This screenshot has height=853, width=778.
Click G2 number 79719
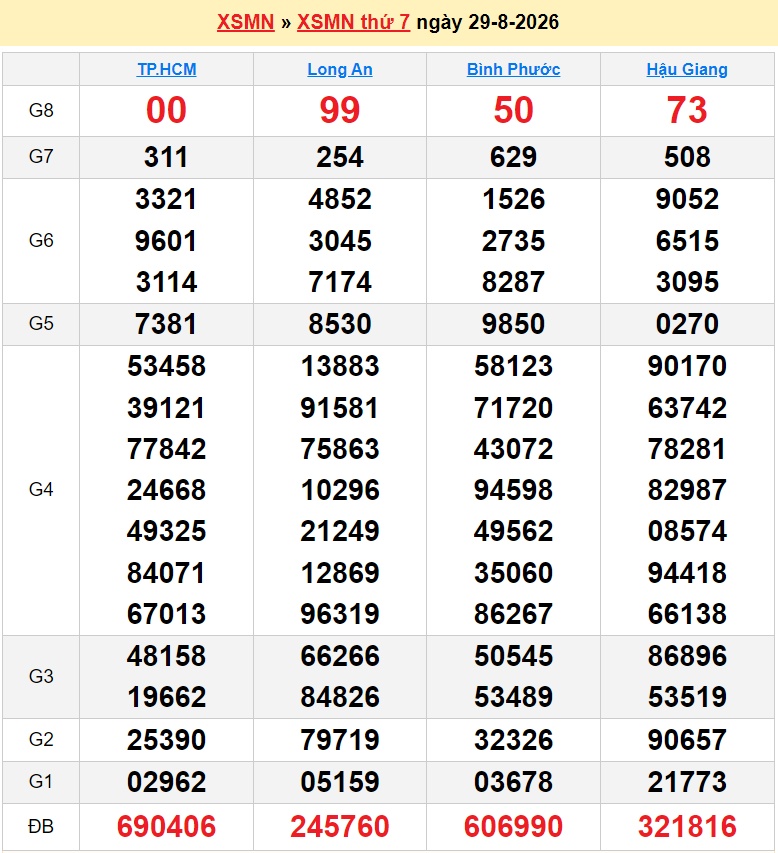click(339, 740)
